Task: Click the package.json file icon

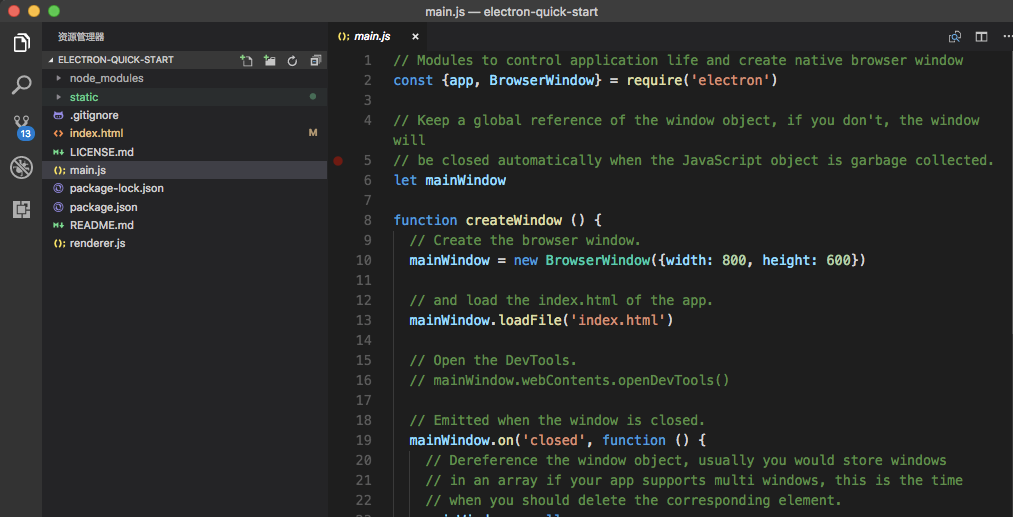Action: (x=59, y=207)
